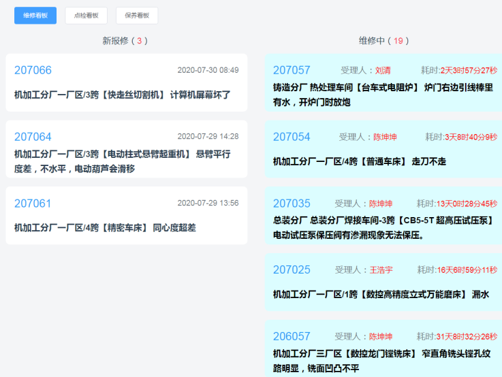Viewport: 502px width, 377px height.
Task: Select the CB5-5T 超高压试压泵 description
Action: coord(383,228)
